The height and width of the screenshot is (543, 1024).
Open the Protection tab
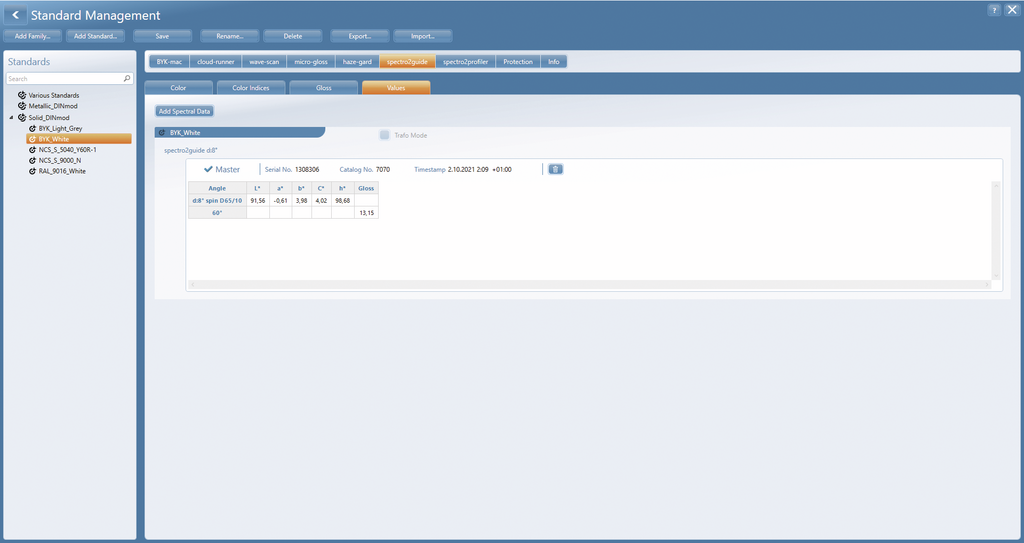point(518,61)
